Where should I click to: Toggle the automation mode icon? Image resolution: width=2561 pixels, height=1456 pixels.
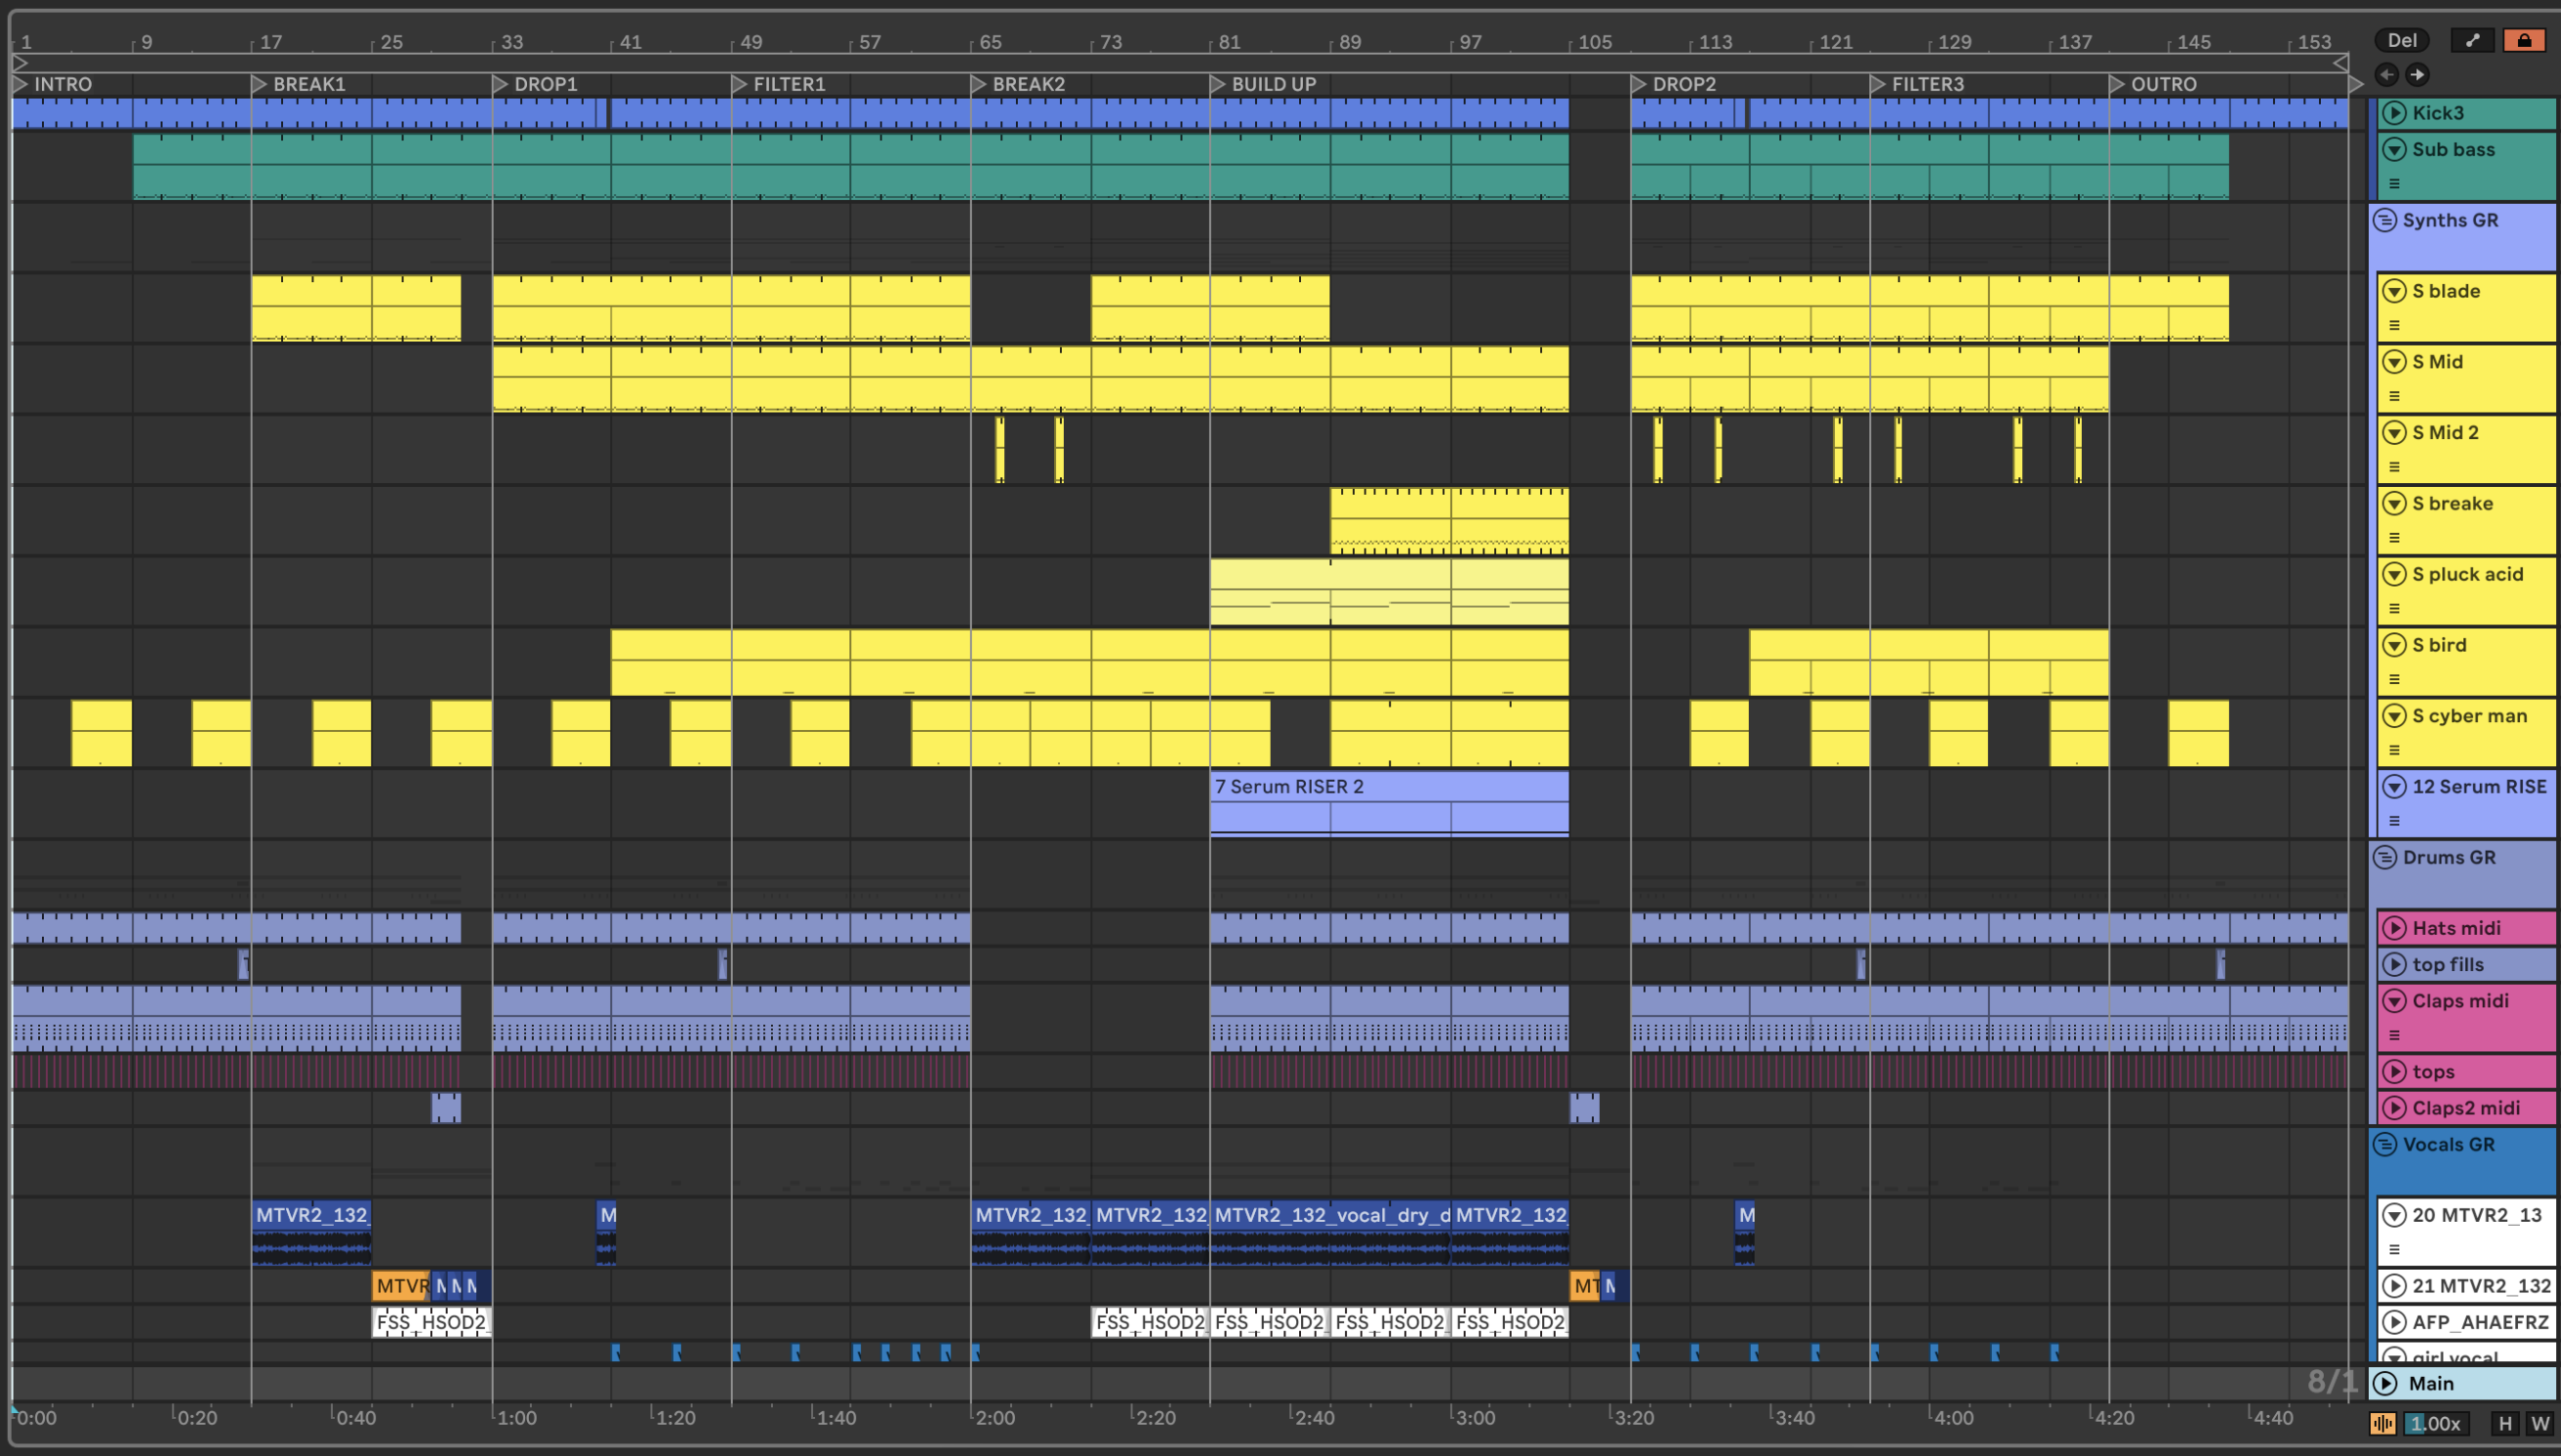click(x=2472, y=40)
